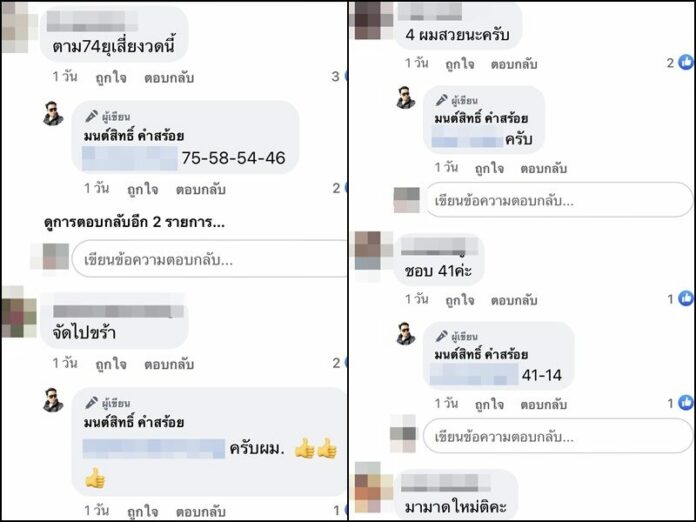The height and width of the screenshot is (522, 696).
Task: Open blurred avatar of "ตาม74ยุเสี่ยงวดนี้" commenter
Action: click(15, 28)
